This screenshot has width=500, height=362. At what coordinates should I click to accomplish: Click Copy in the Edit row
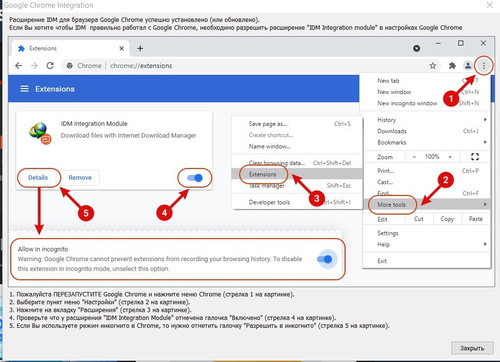click(447, 219)
